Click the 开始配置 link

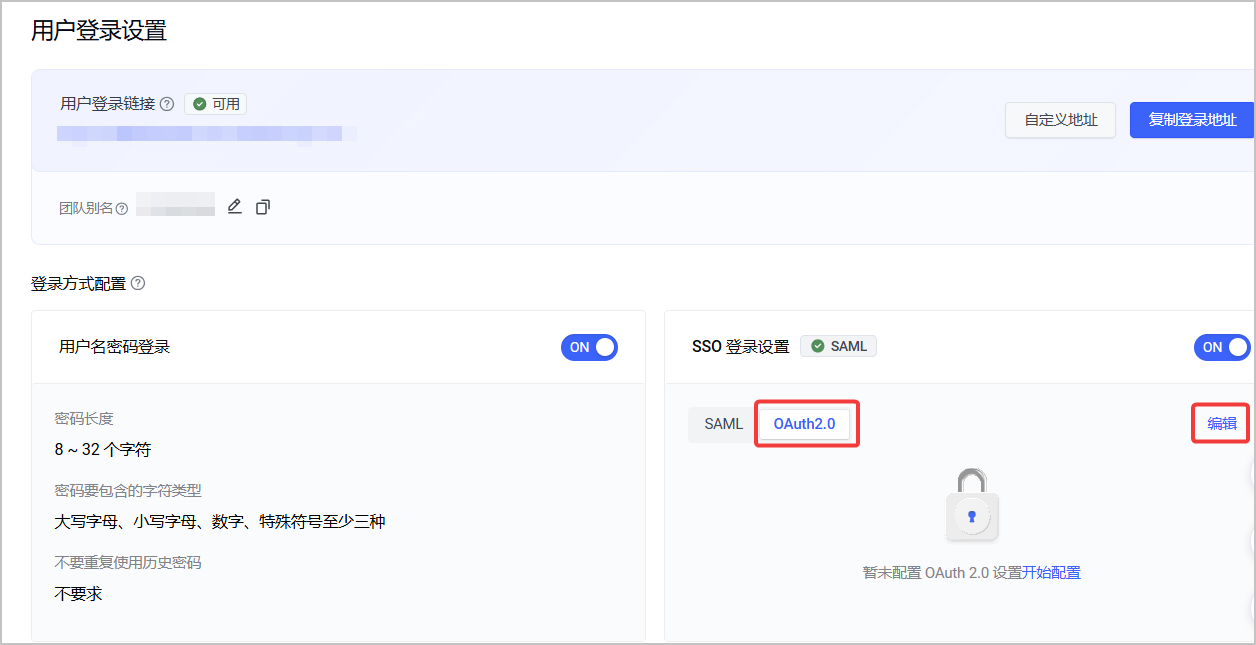pyautogui.click(x=1052, y=573)
